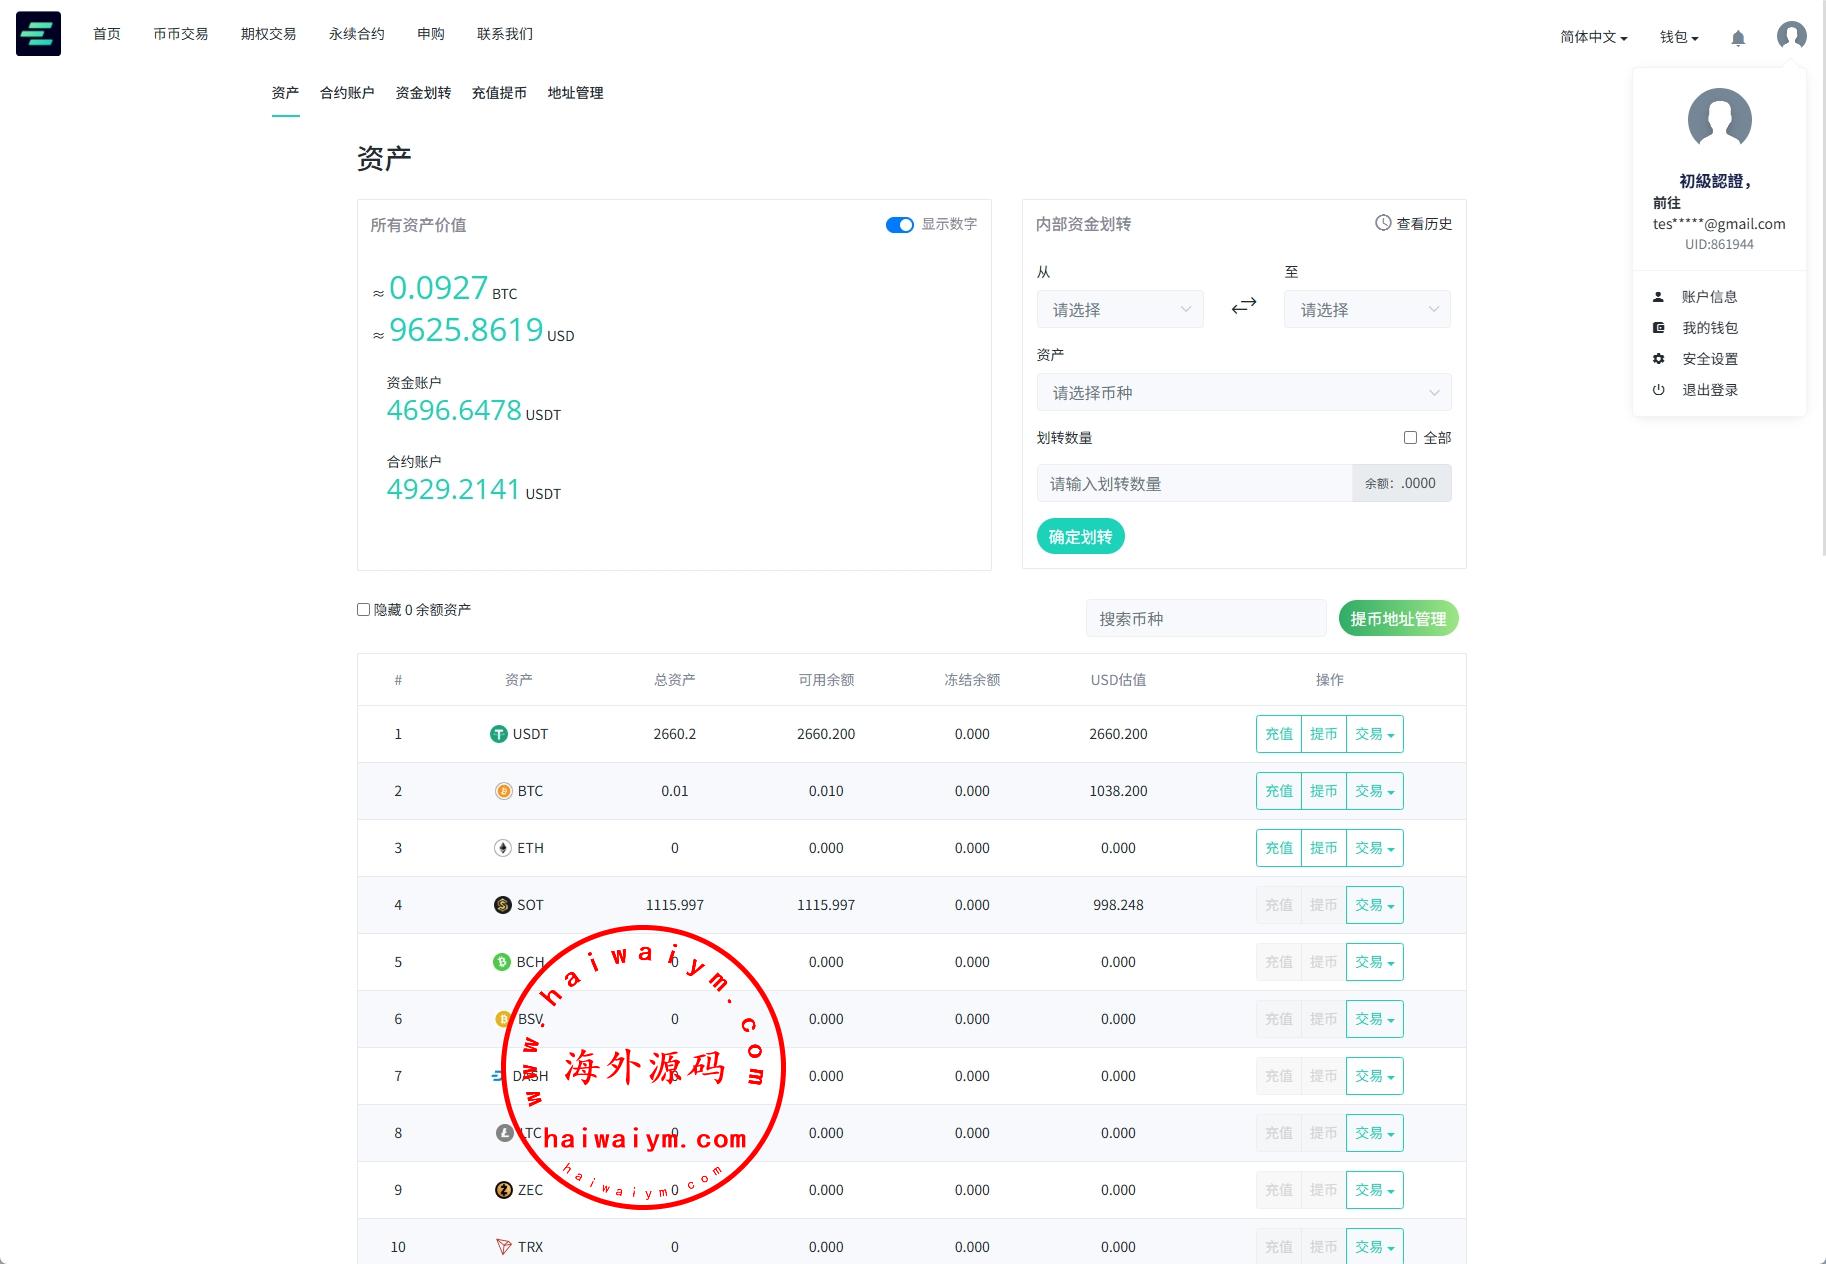Screen dimensions: 1826x1264
Task: Open 永续合约 in the top menu
Action: coord(356,34)
